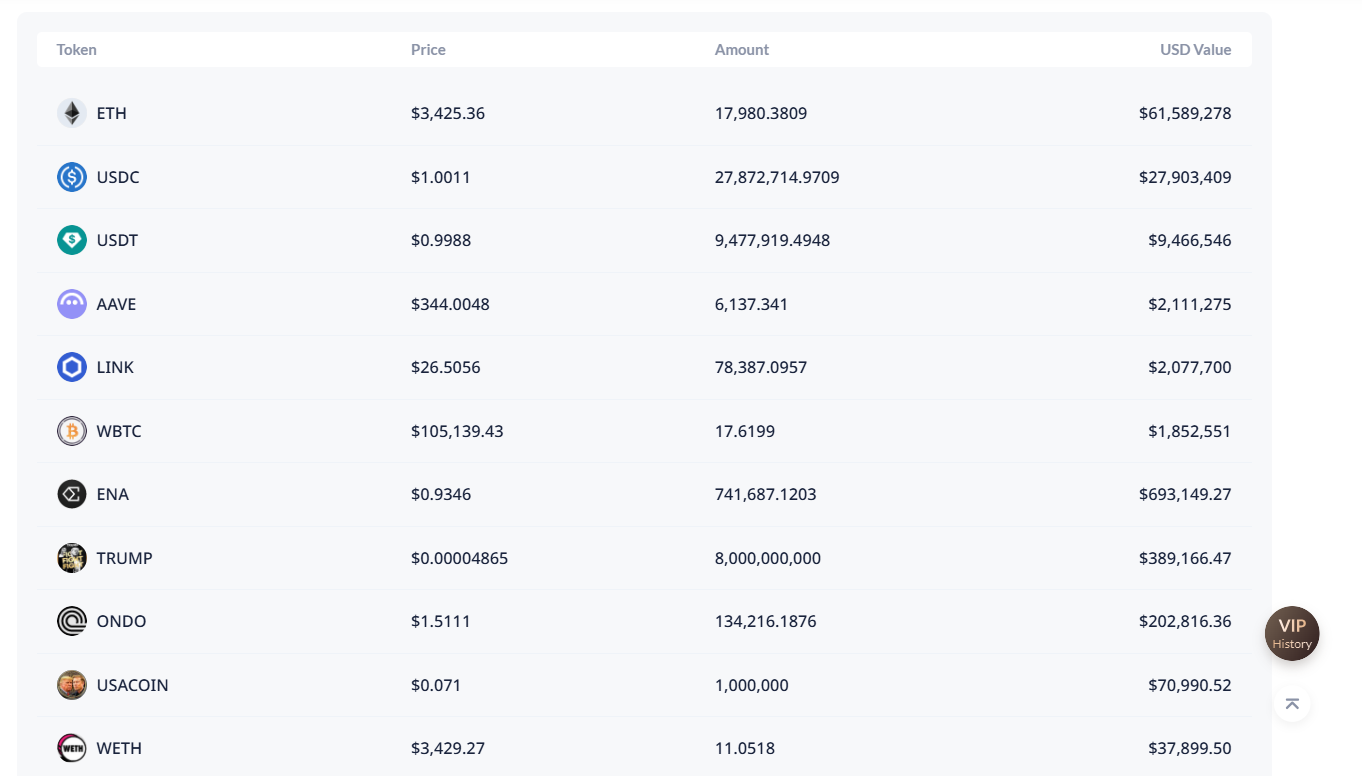Click the USACOIN token icon
The width and height of the screenshot is (1362, 776).
pyautogui.click(x=72, y=685)
